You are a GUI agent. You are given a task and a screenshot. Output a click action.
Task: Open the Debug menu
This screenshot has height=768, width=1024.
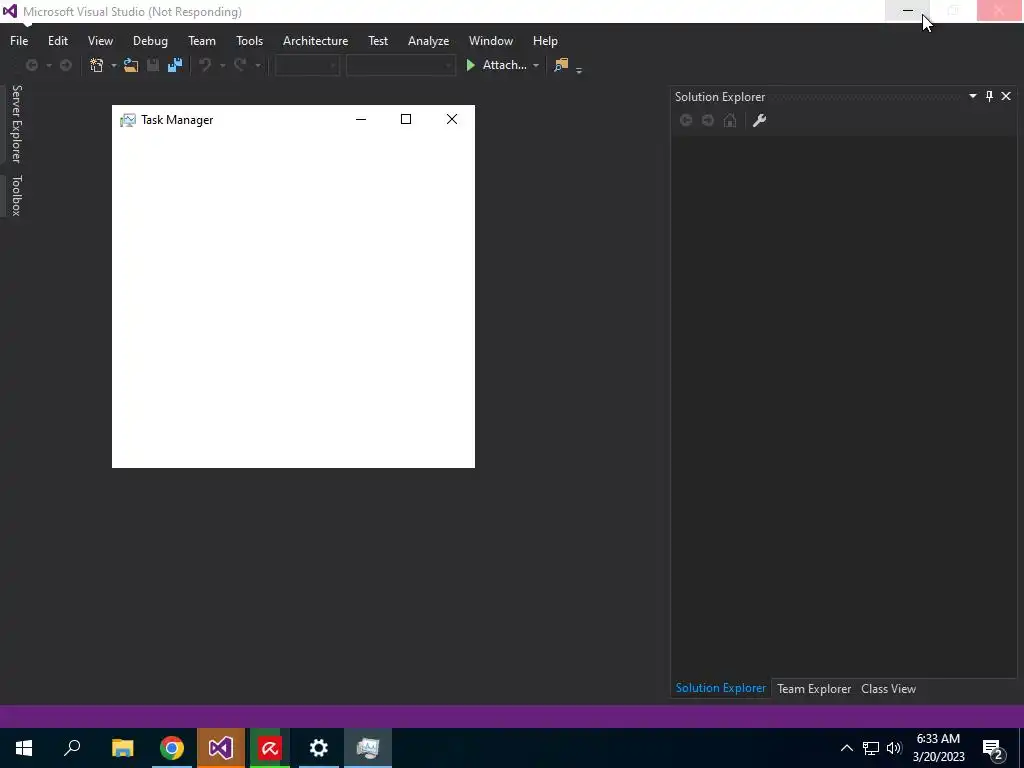(150, 40)
